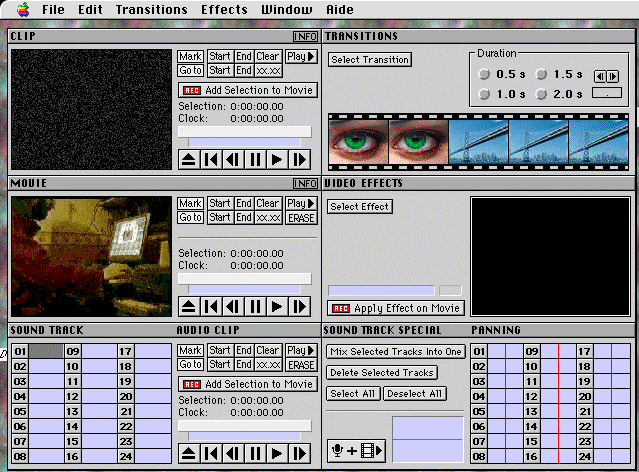639x472 pixels.
Task: Pause playback in the Movie panel
Action: point(255,307)
